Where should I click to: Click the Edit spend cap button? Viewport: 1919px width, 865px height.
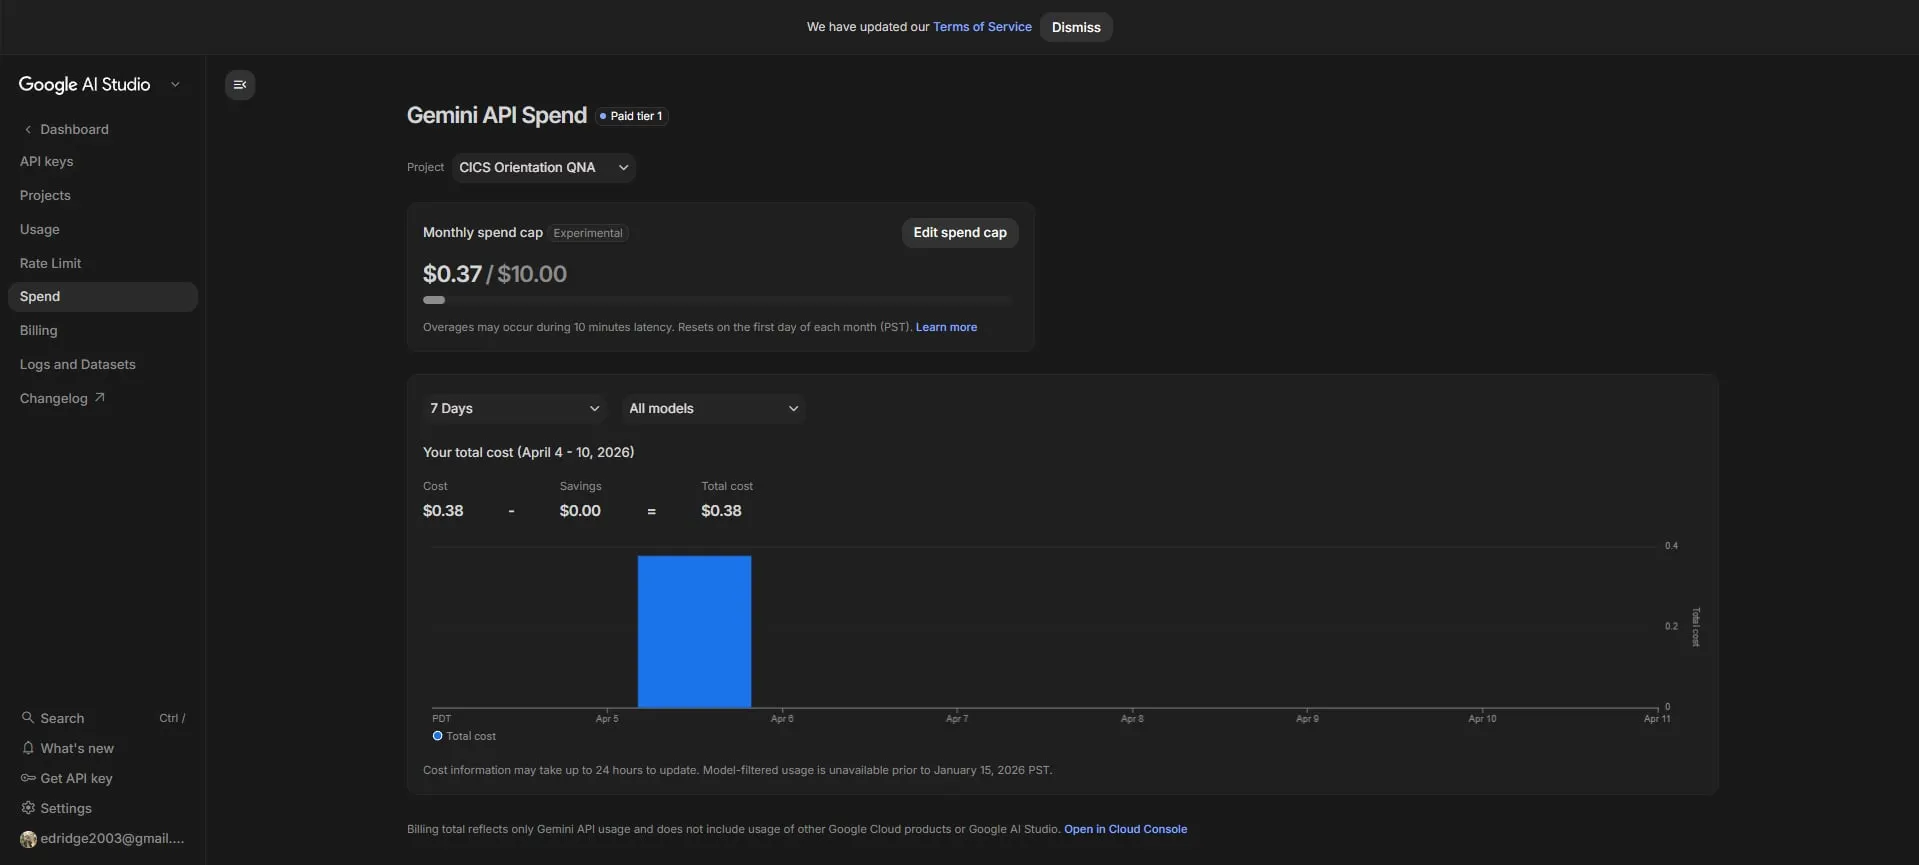960,233
